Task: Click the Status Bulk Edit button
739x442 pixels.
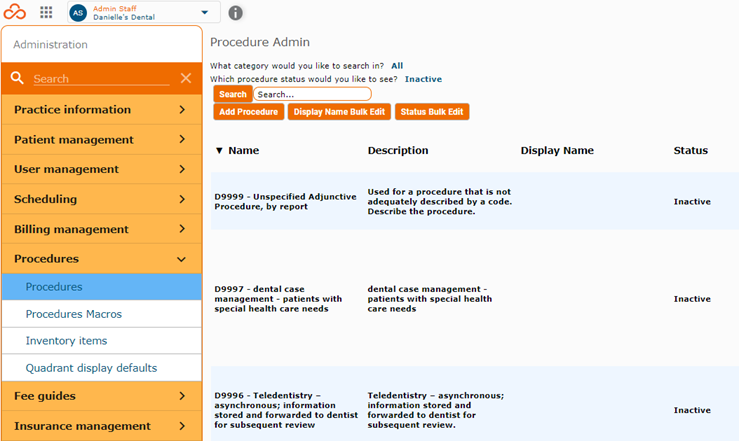Action: [432, 112]
